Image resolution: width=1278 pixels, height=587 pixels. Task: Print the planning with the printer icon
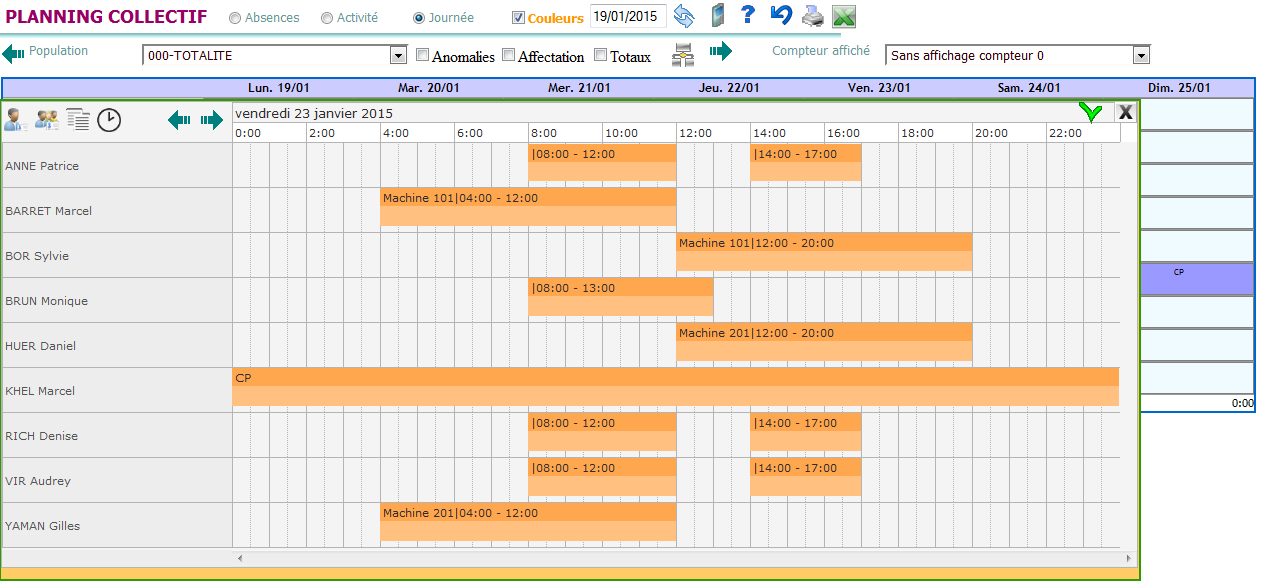(x=813, y=16)
